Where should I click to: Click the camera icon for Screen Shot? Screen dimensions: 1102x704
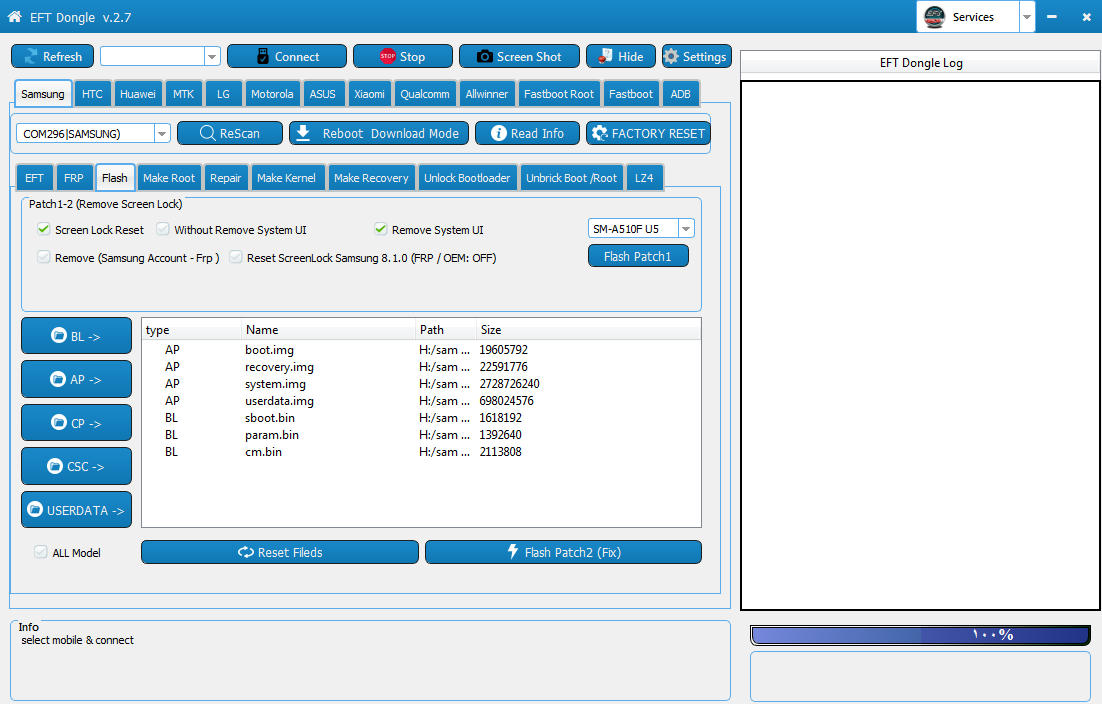(x=484, y=56)
